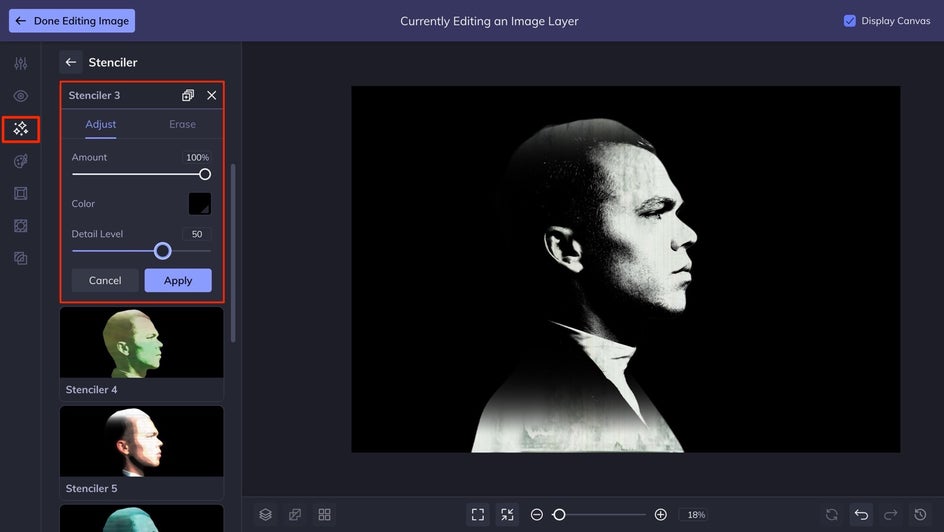Click the Amount slider handle
Screen dimensions: 944x532
coord(205,175)
